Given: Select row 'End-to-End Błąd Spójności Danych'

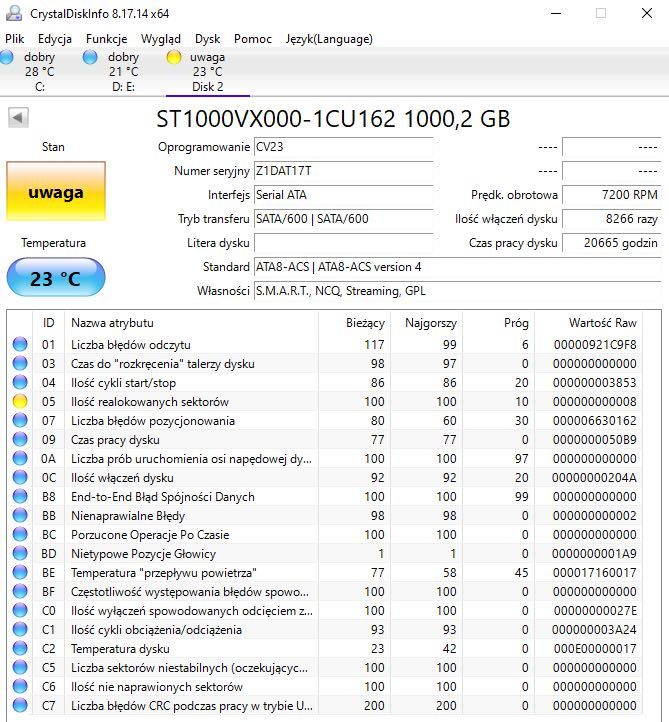Looking at the screenshot, I should pos(325,496).
